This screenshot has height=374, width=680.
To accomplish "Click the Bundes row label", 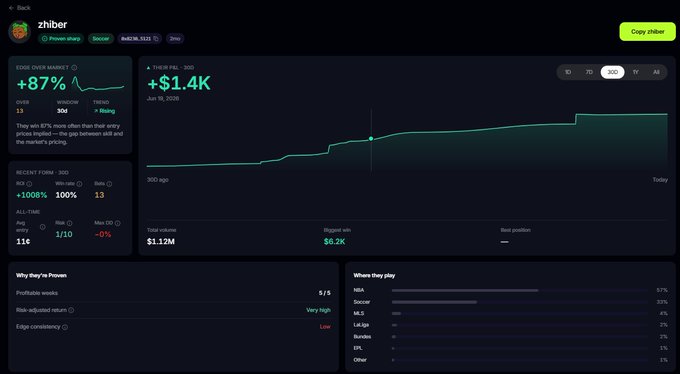I will pos(362,337).
